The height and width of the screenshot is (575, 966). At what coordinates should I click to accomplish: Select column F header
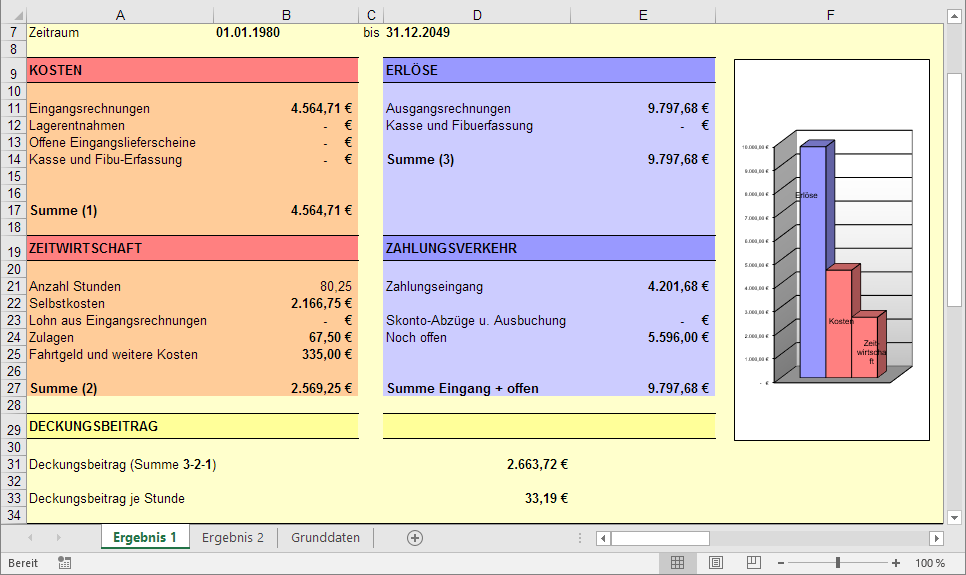click(x=830, y=15)
